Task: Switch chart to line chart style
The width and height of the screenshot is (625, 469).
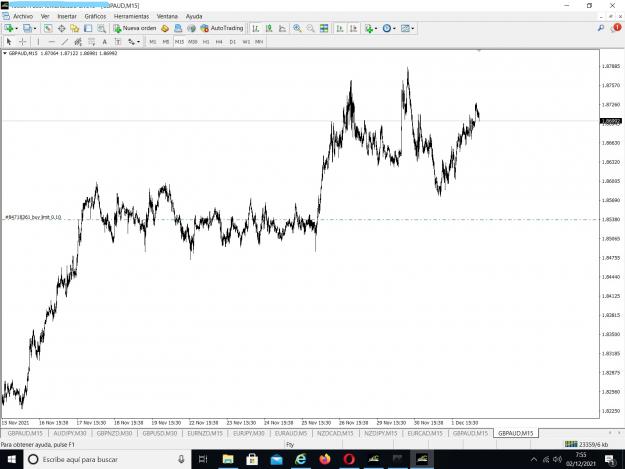Action: (282, 28)
